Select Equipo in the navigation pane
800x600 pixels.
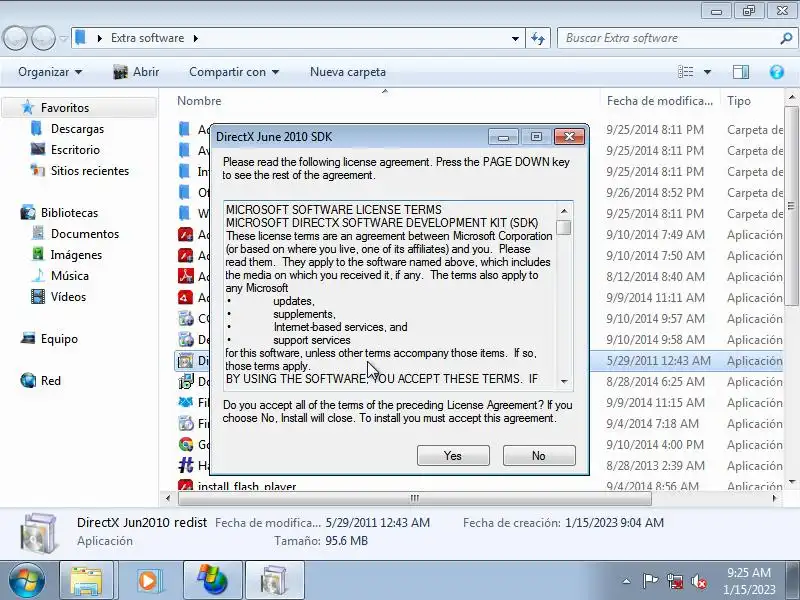(59, 339)
